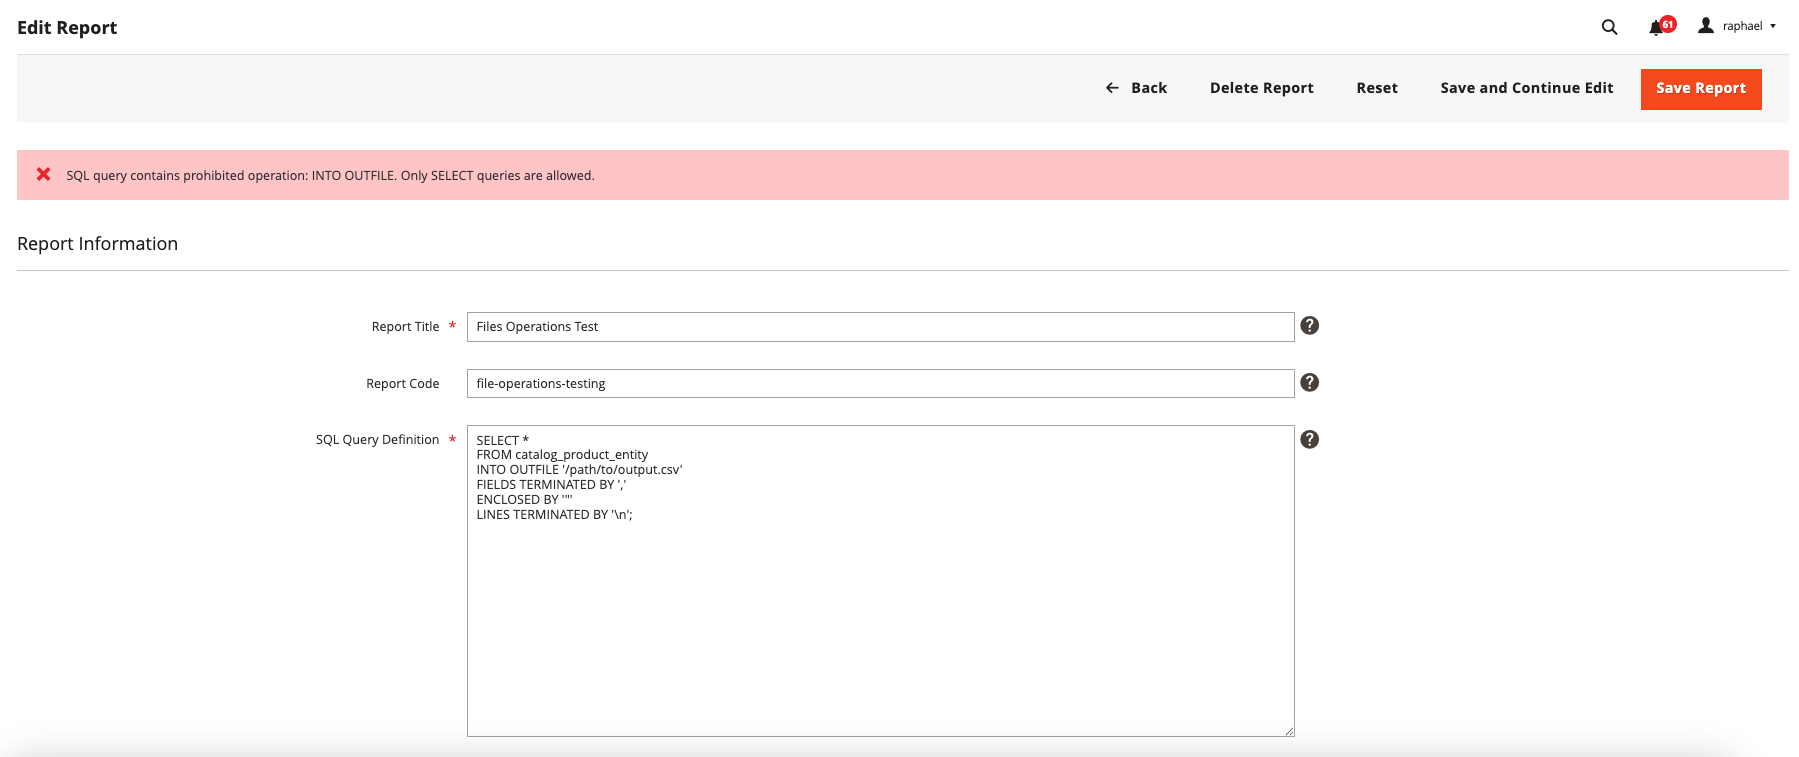
Task: Show help tooltip for SQL Query Definition
Action: pos(1309,439)
